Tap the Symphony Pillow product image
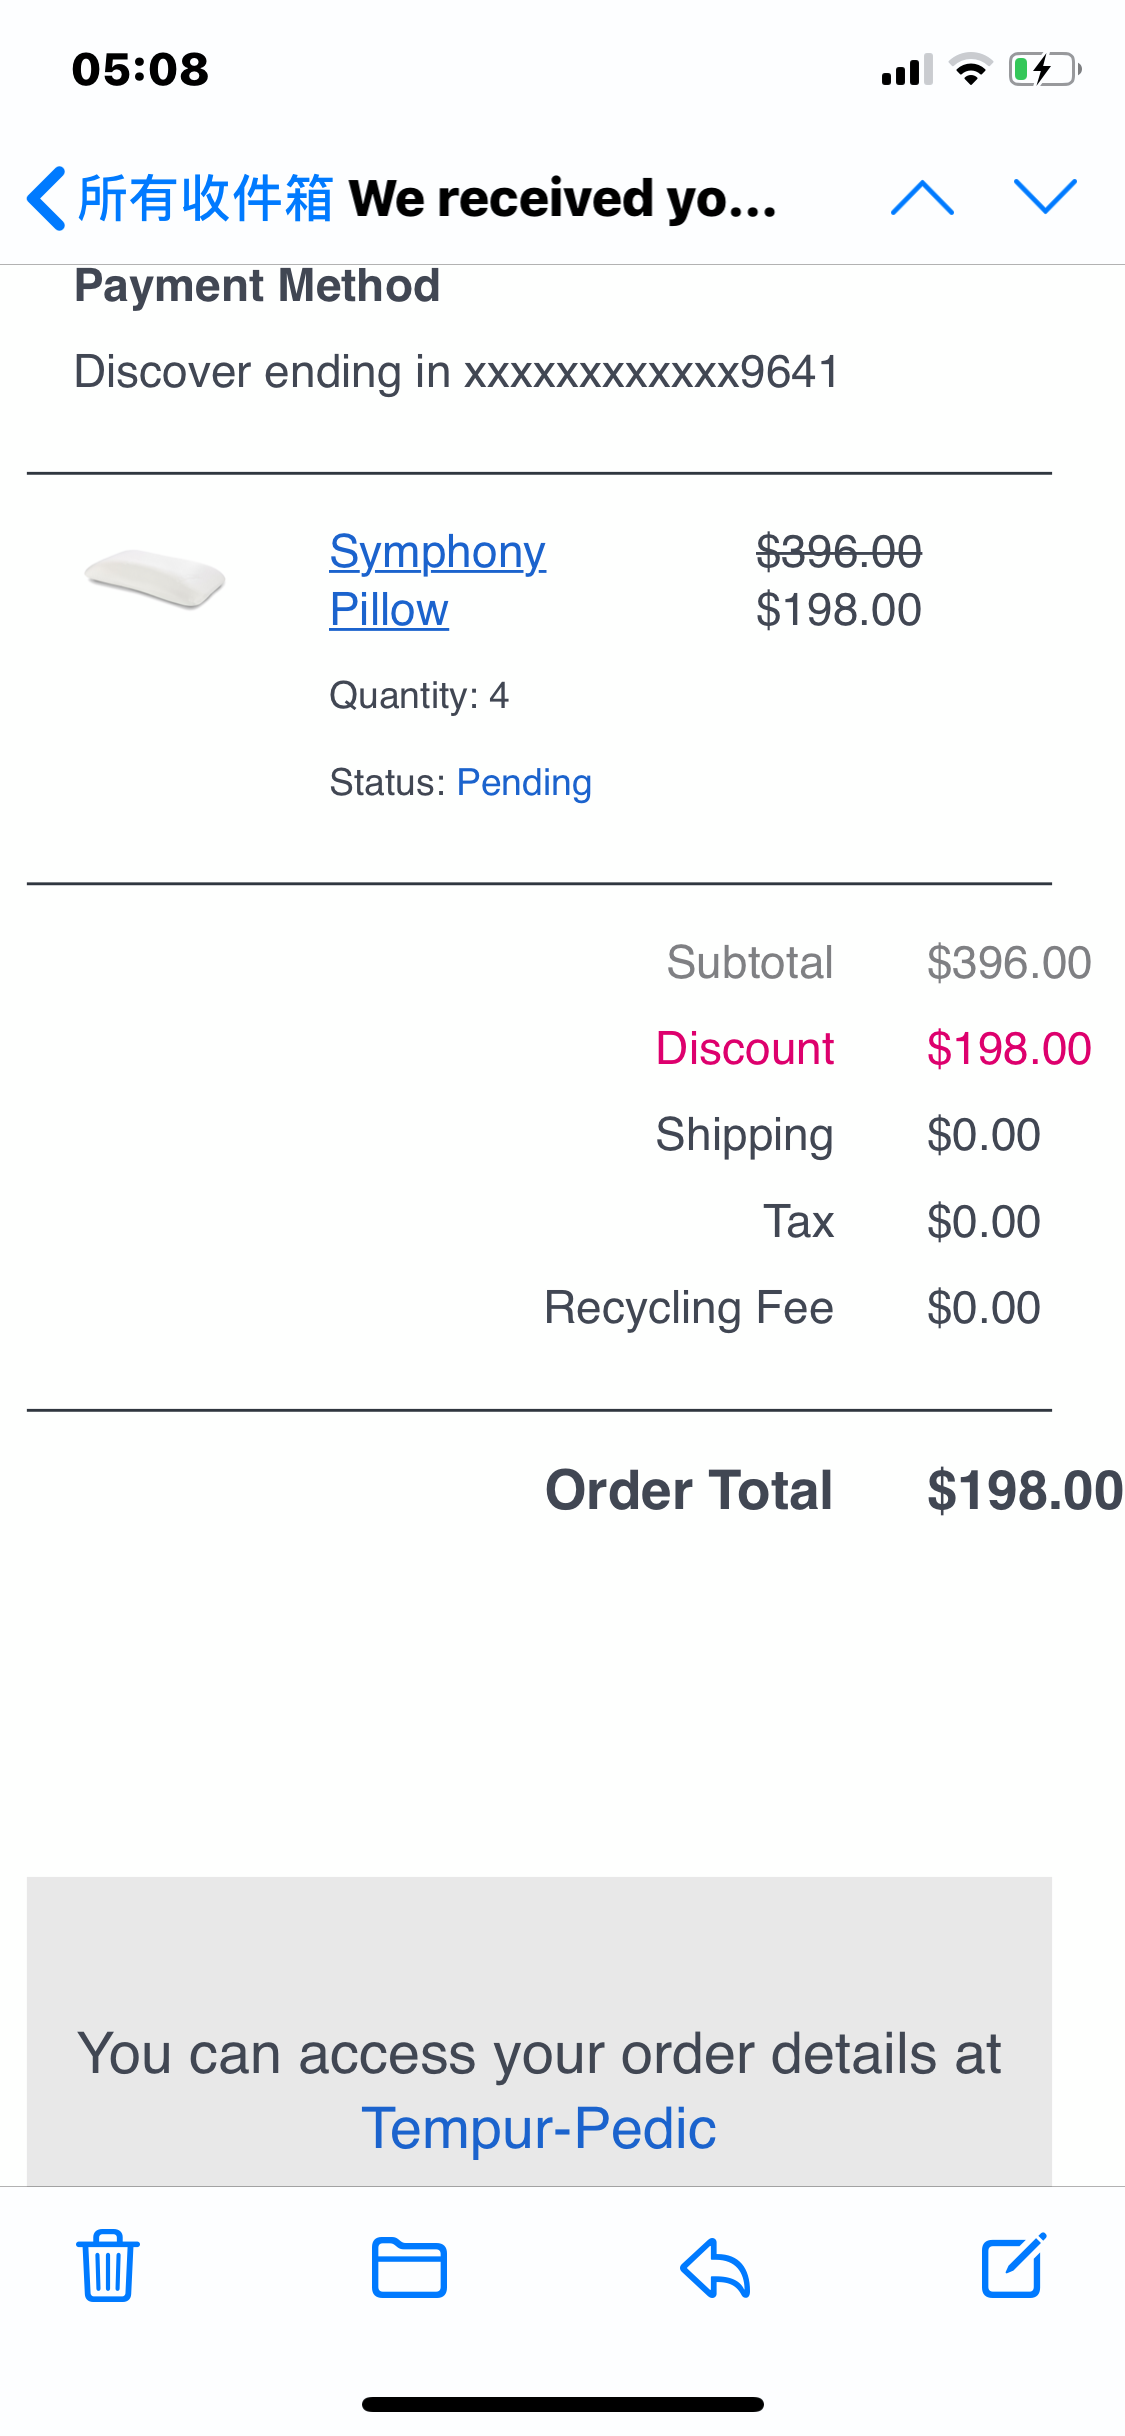The image size is (1125, 2436). tap(155, 578)
